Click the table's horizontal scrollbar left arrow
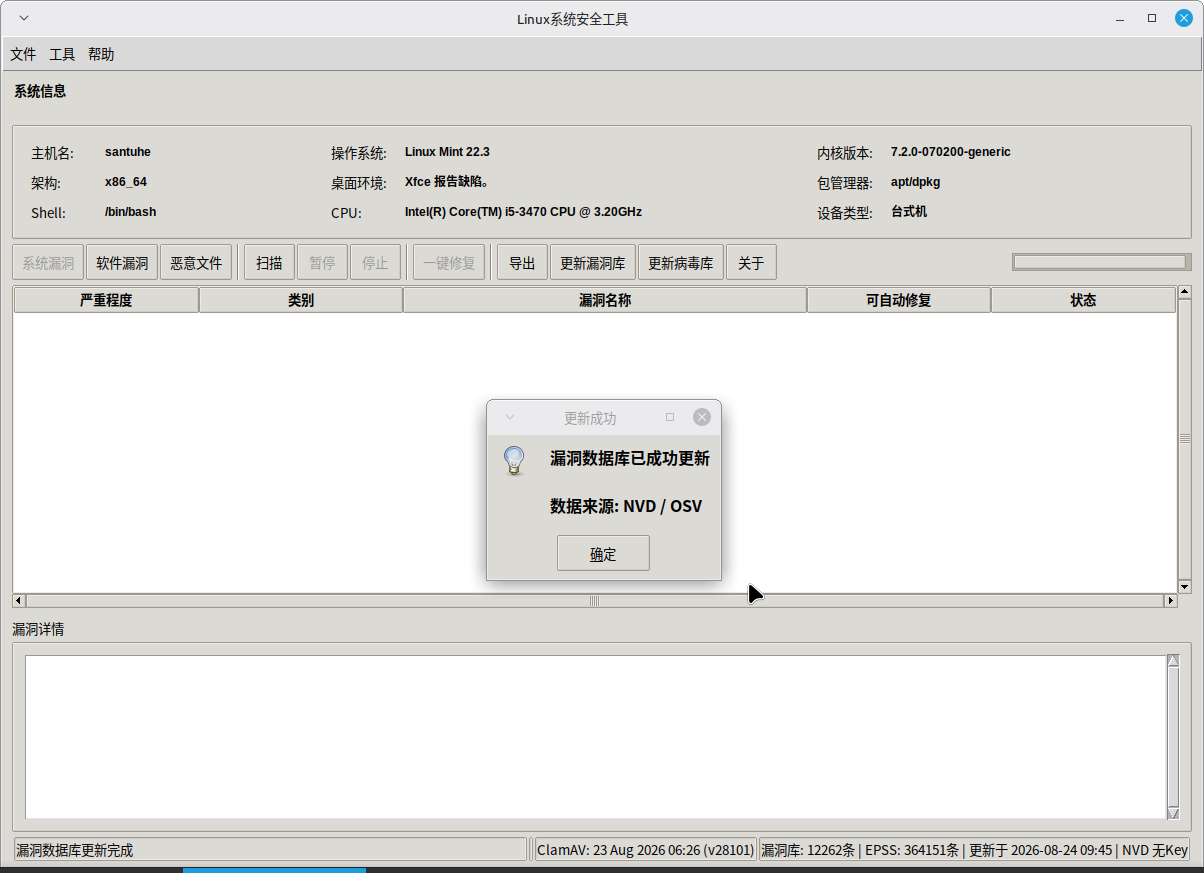The height and width of the screenshot is (873, 1204). [x=19, y=601]
